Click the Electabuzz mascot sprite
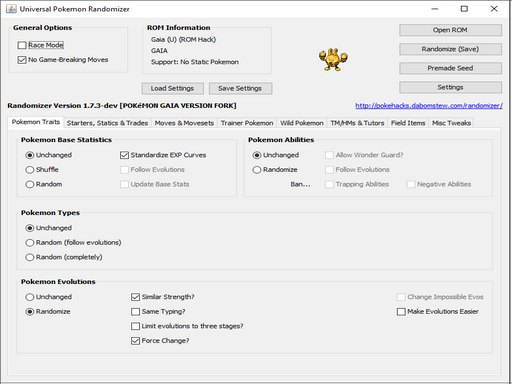Screen dimensions: 512x384 (x=333, y=59)
